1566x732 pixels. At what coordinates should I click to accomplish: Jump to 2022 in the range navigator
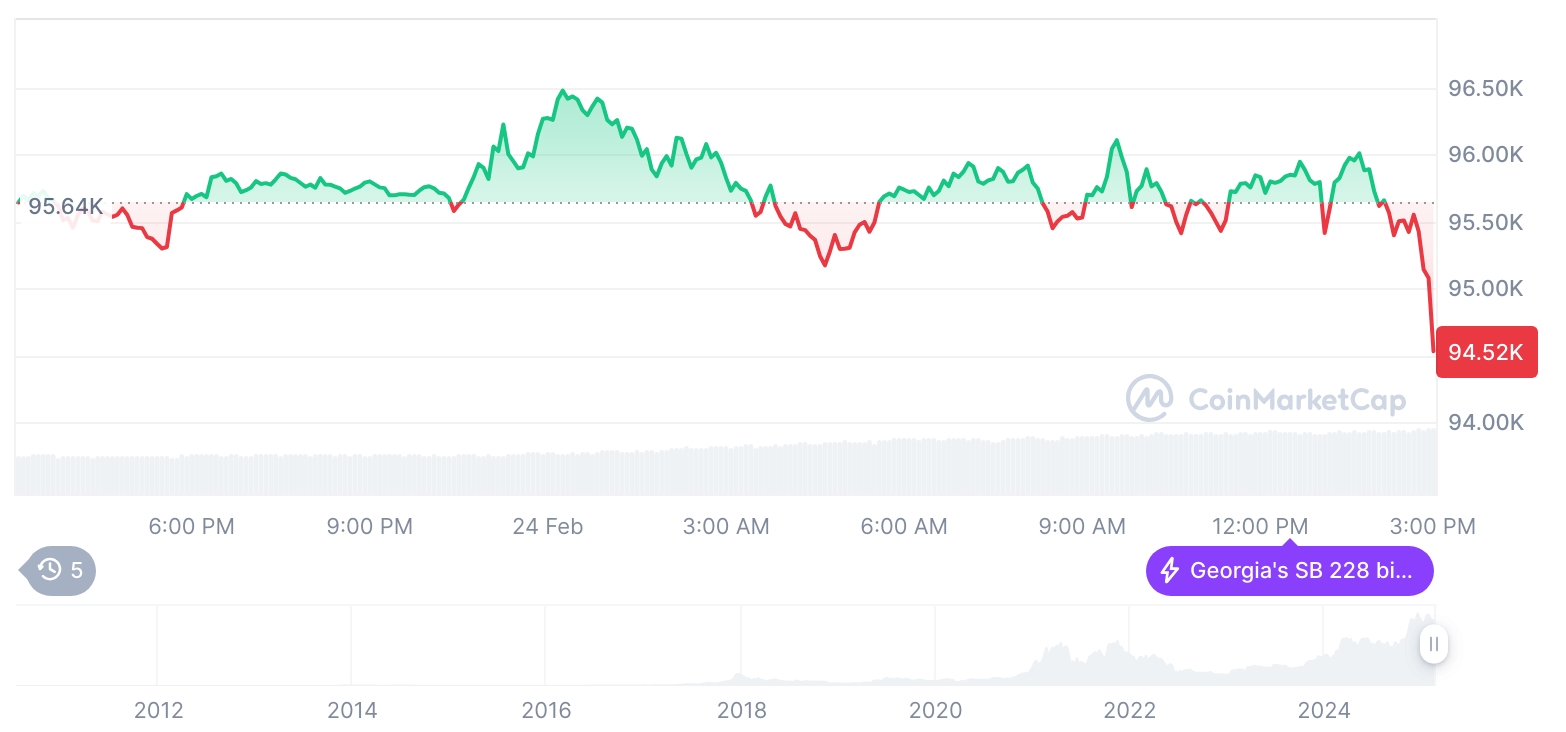click(1130, 710)
